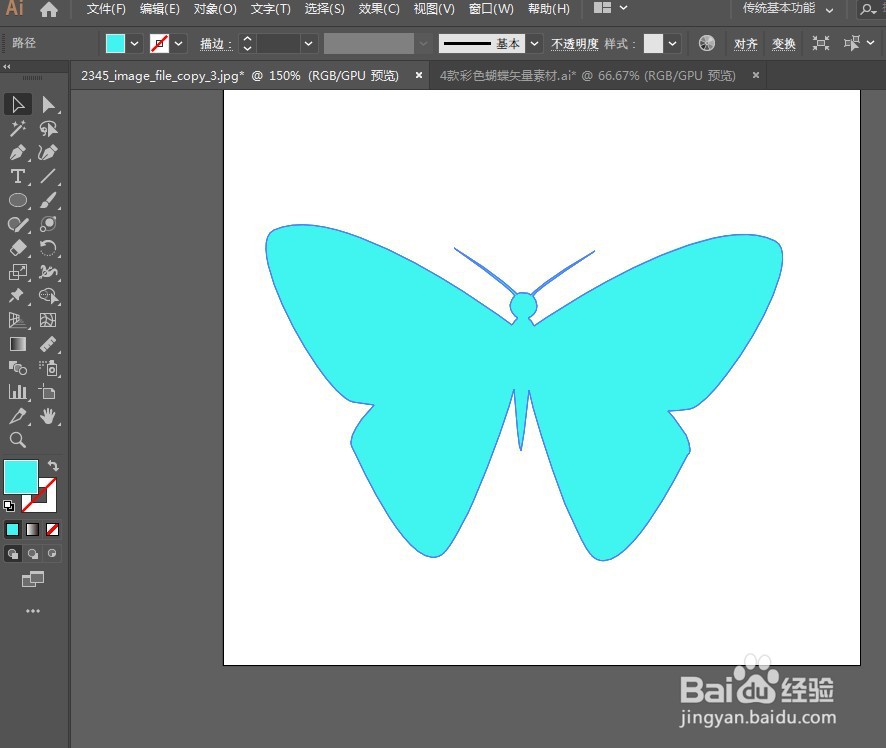Select the Shape Builder tool
This screenshot has height=748, width=886.
click(48, 296)
